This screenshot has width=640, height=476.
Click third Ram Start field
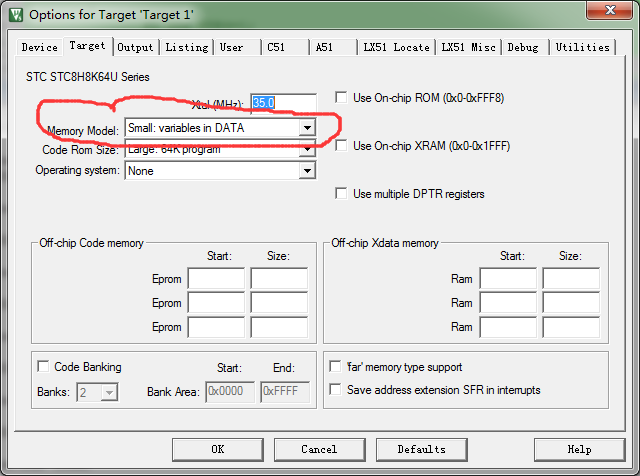tap(508, 327)
